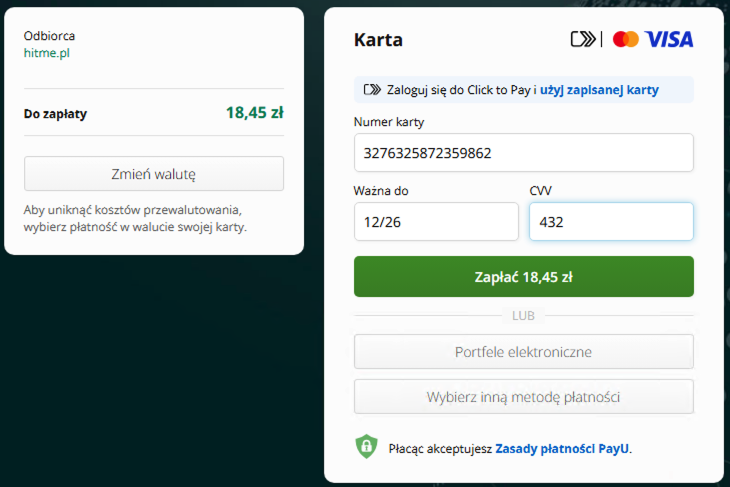Open the 'użyj zapisanej karty' link

(599, 90)
